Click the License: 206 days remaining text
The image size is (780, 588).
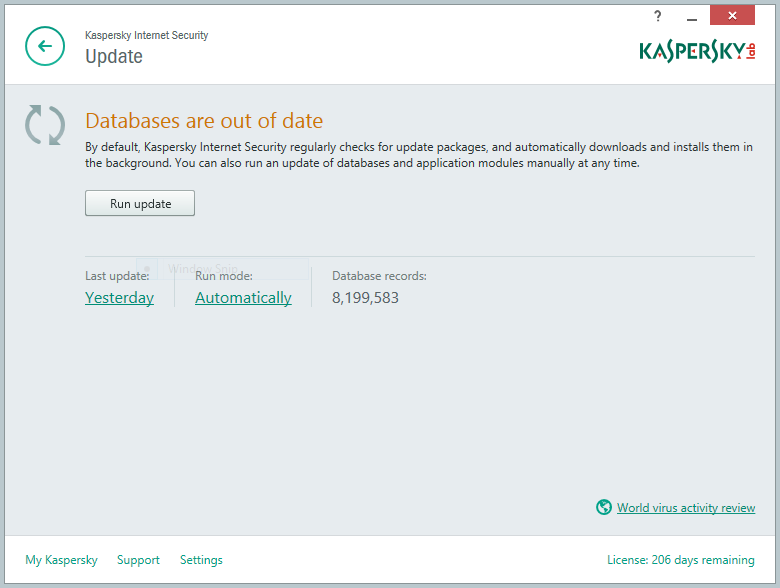point(680,560)
